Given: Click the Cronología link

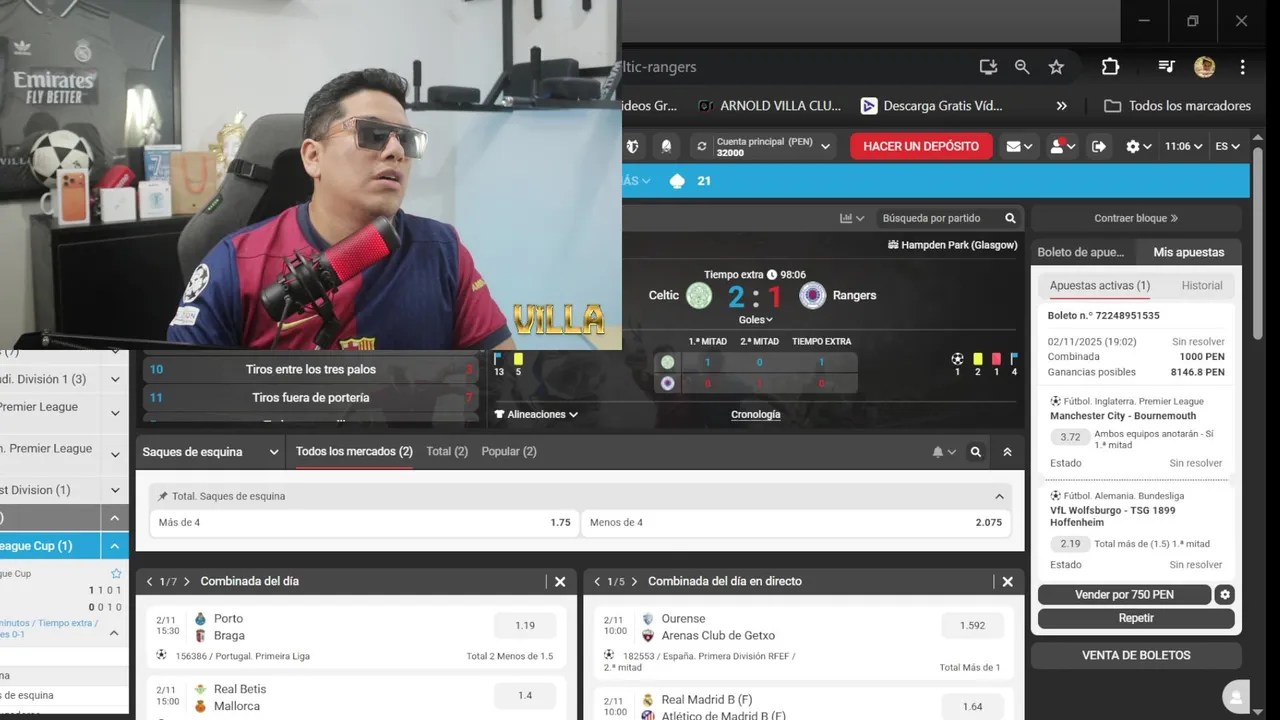Looking at the screenshot, I should (x=756, y=415).
